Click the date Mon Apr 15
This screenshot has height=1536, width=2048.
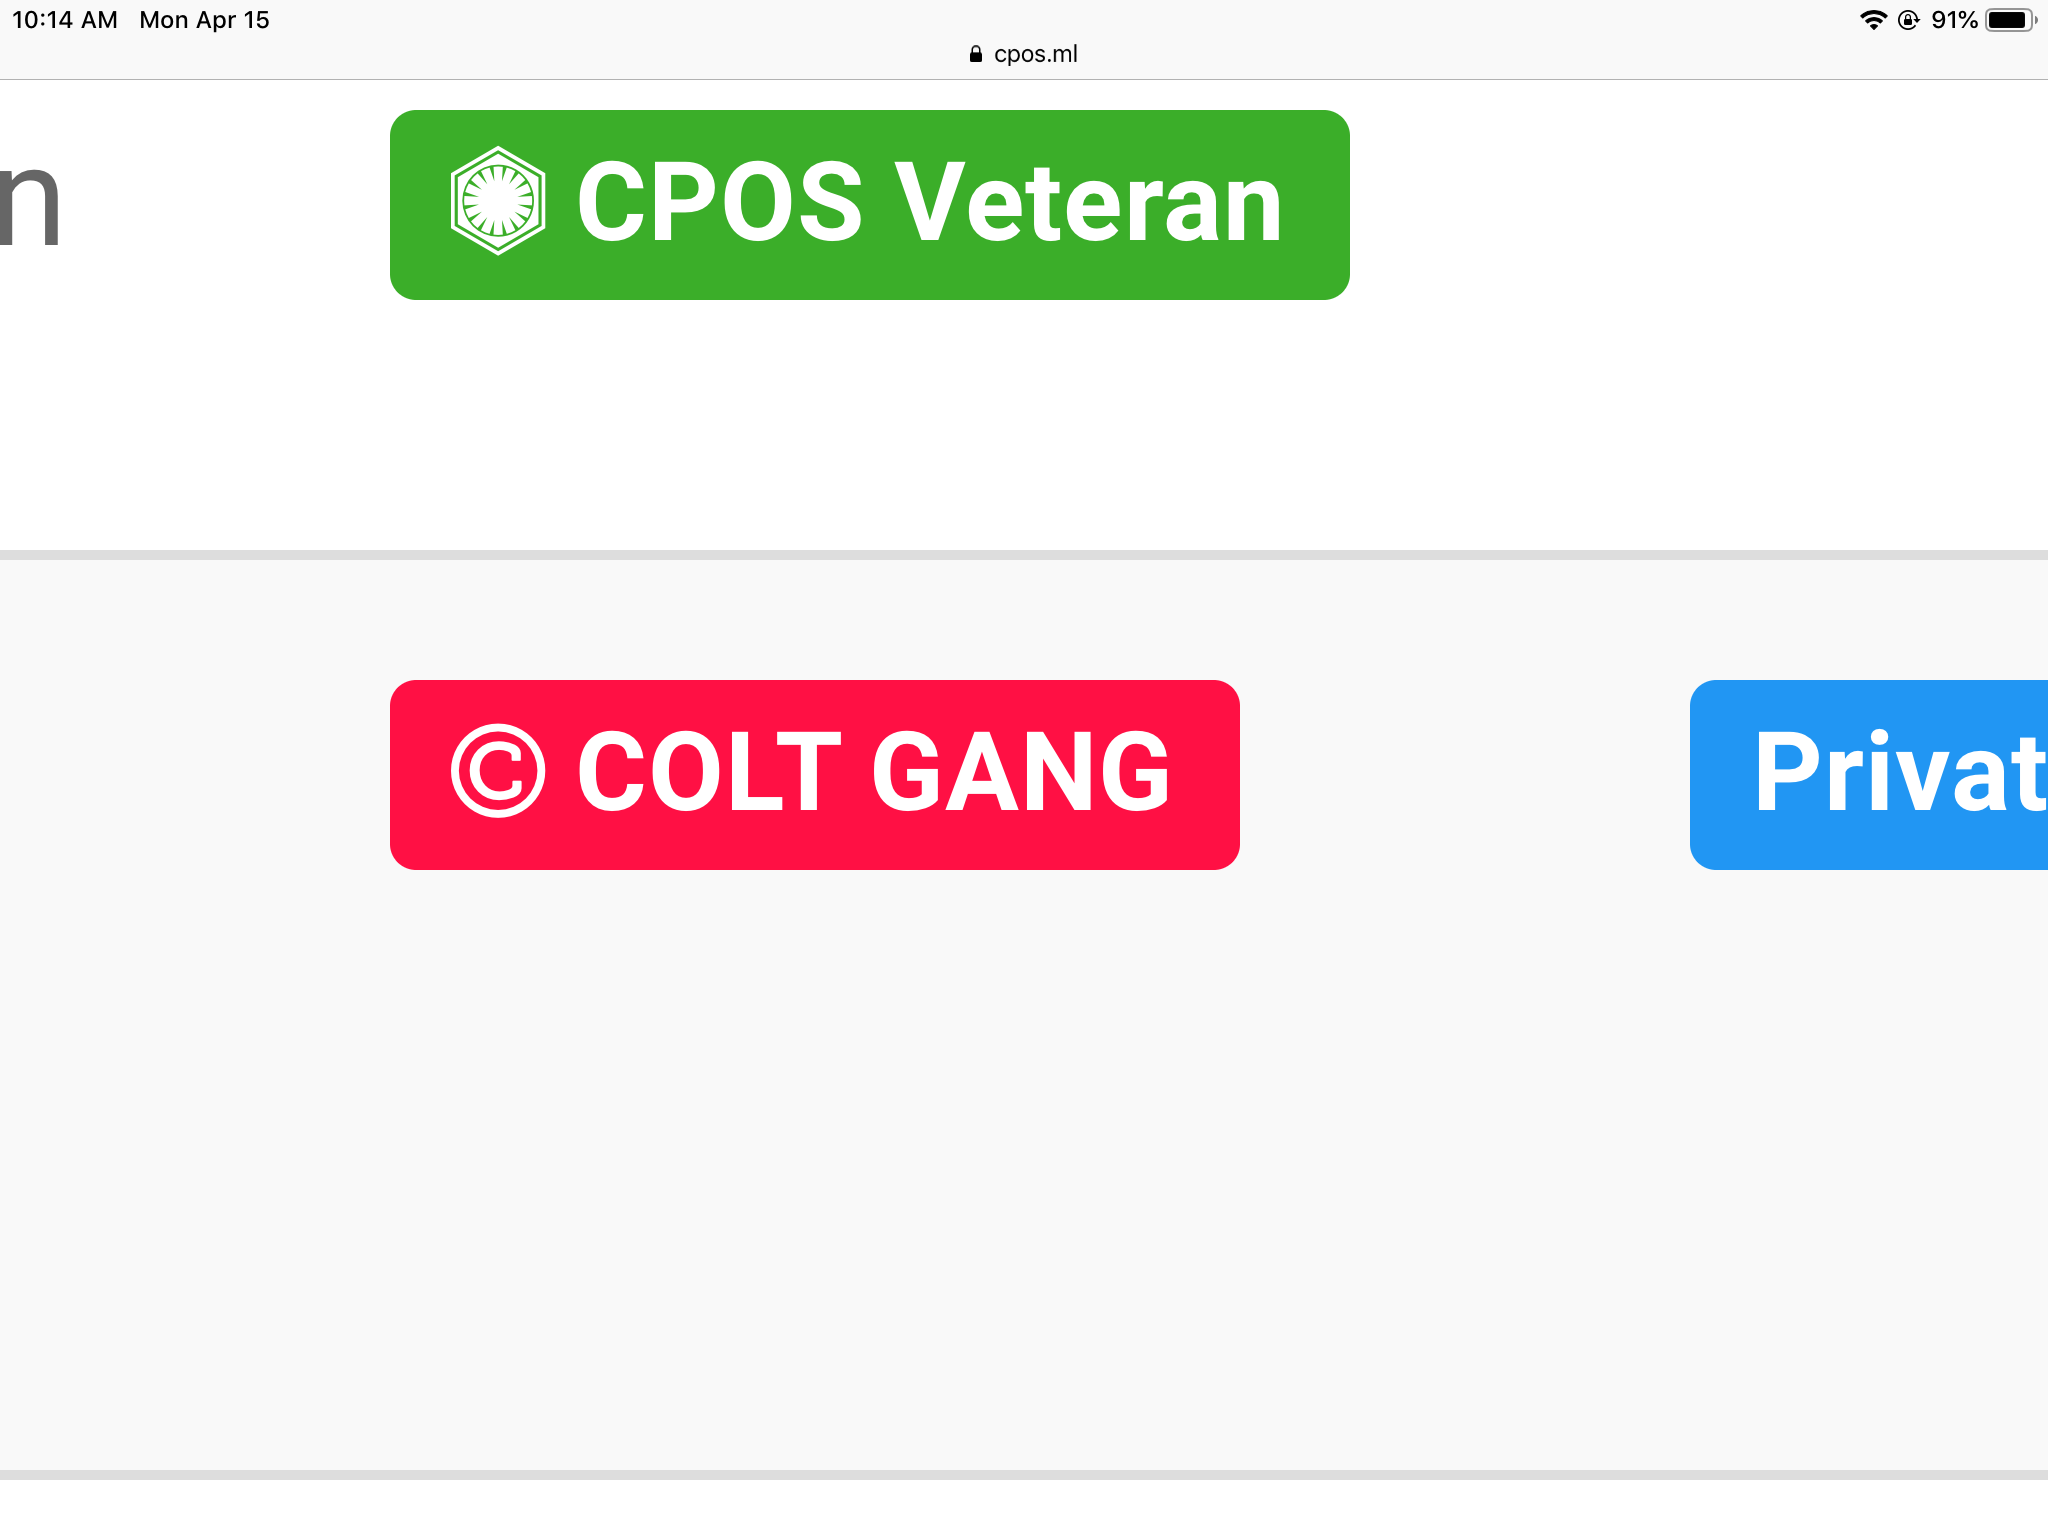click(203, 19)
